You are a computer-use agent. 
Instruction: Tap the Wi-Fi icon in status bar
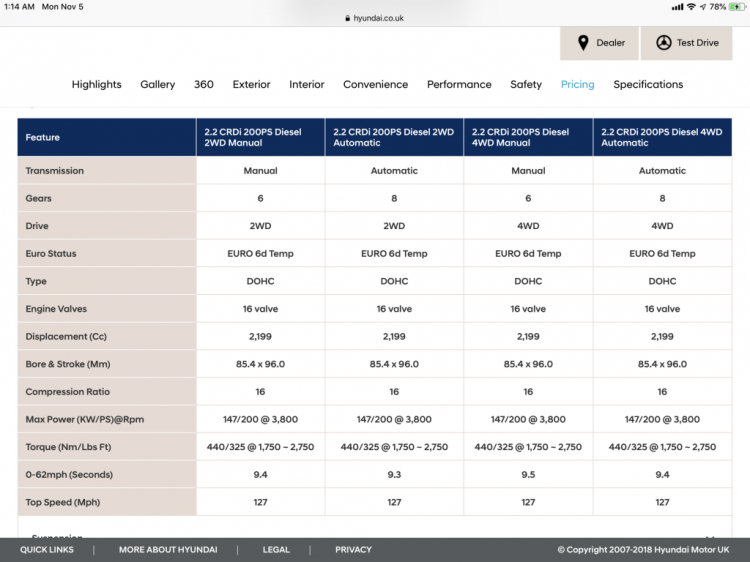click(x=691, y=7)
